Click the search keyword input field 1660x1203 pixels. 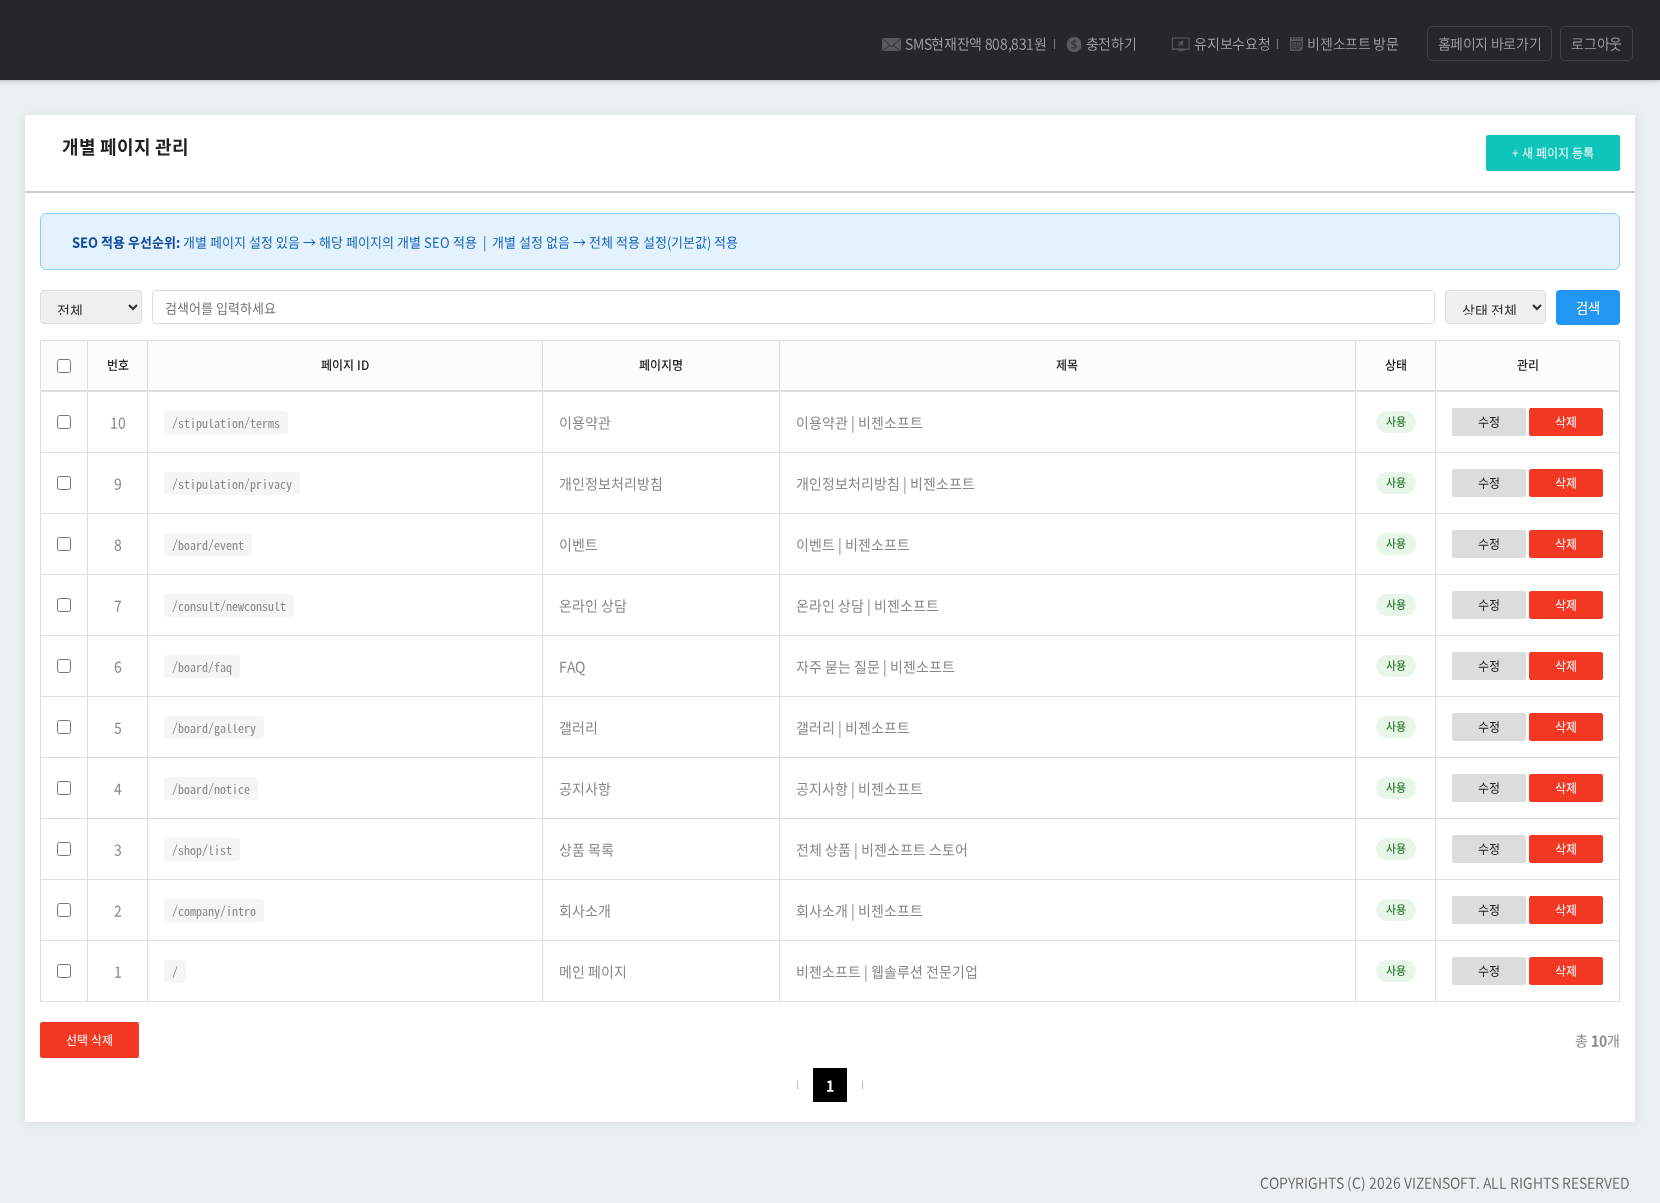point(792,308)
